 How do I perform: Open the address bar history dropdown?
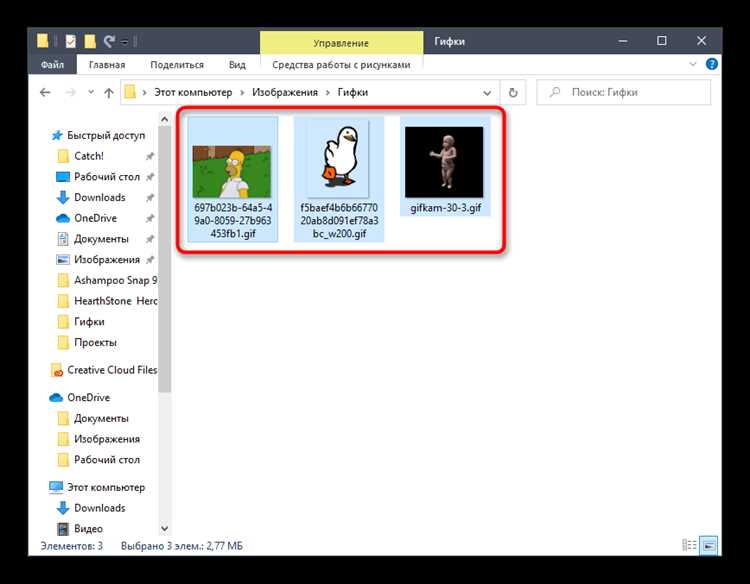click(487, 93)
